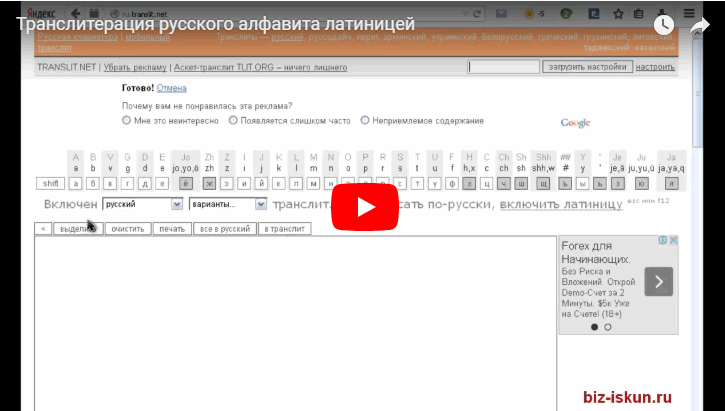The height and width of the screenshot is (411, 725).
Task: Open the варианты dropdown
Action: [228, 204]
